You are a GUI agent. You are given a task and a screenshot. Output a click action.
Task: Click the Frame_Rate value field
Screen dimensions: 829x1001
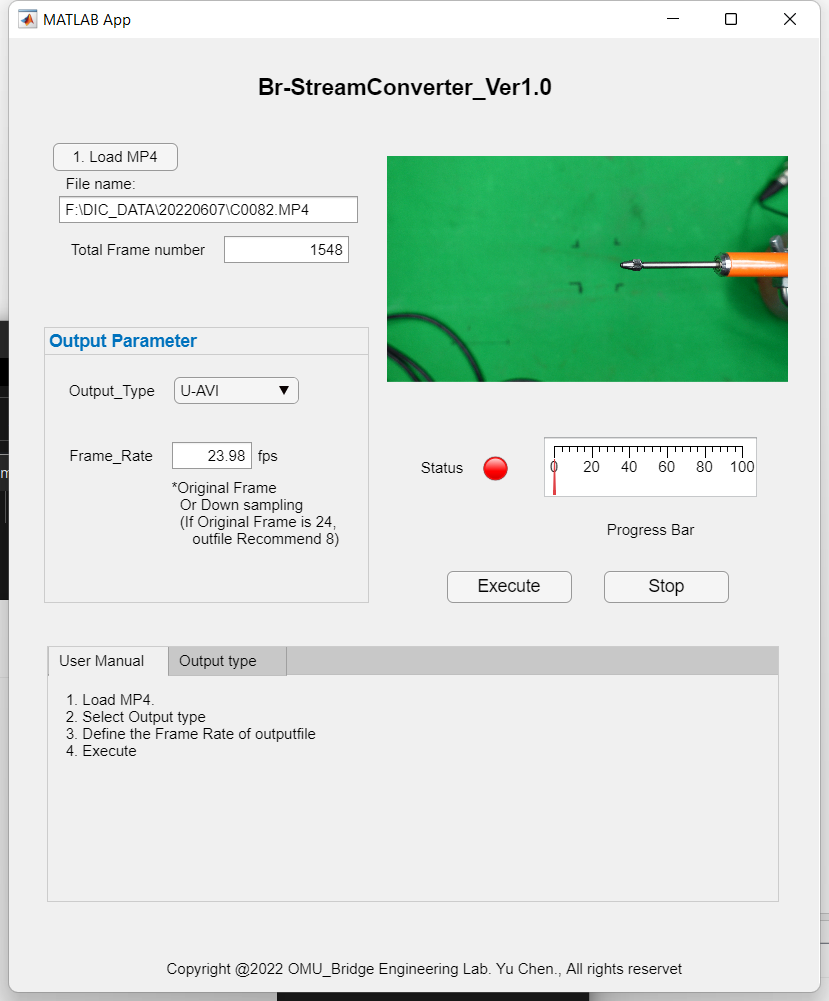211,456
